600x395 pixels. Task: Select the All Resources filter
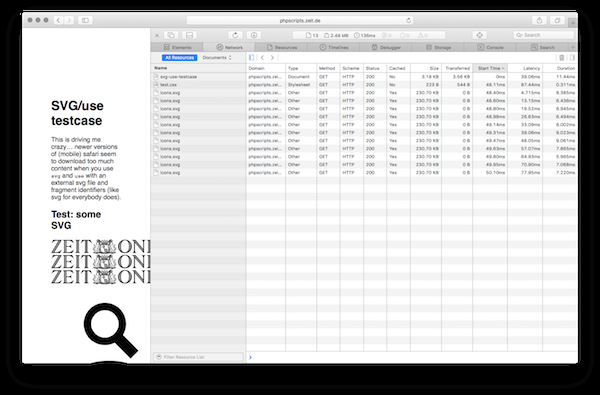click(179, 58)
